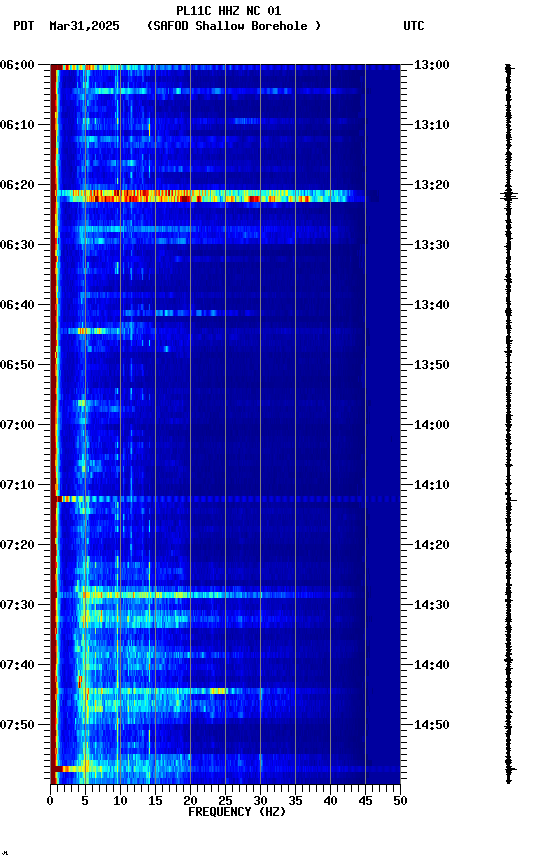This screenshot has width=552, height=864.
Task: Click the 13:50 UTC time label
Action: [x=432, y=365]
